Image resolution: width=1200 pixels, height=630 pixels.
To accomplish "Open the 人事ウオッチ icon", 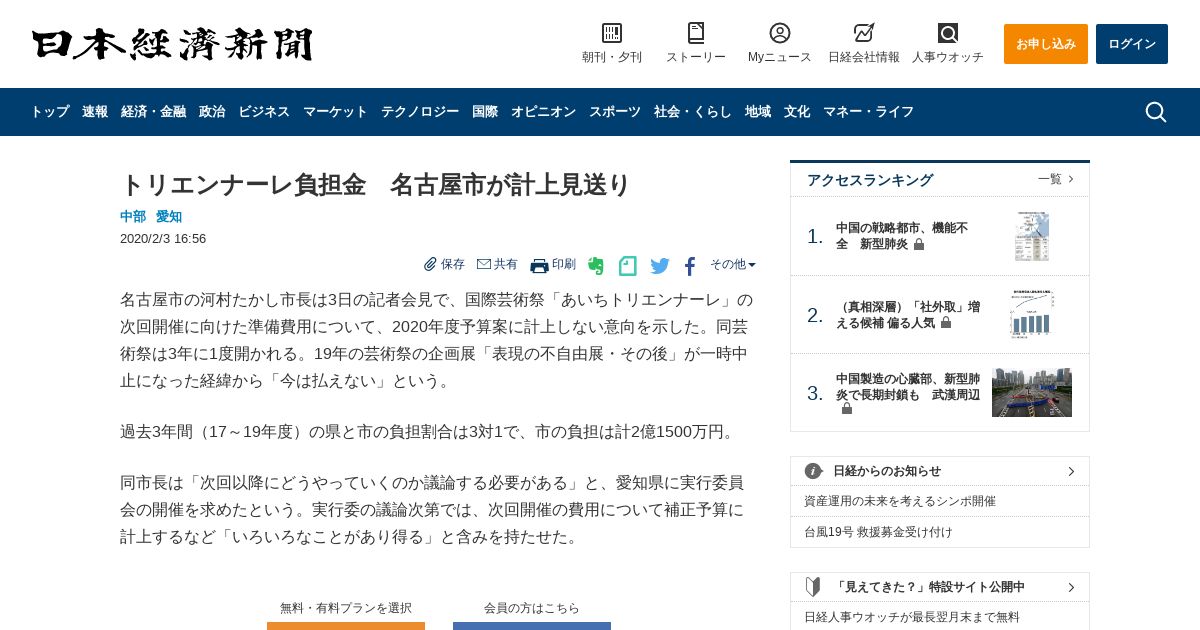I will click(948, 33).
